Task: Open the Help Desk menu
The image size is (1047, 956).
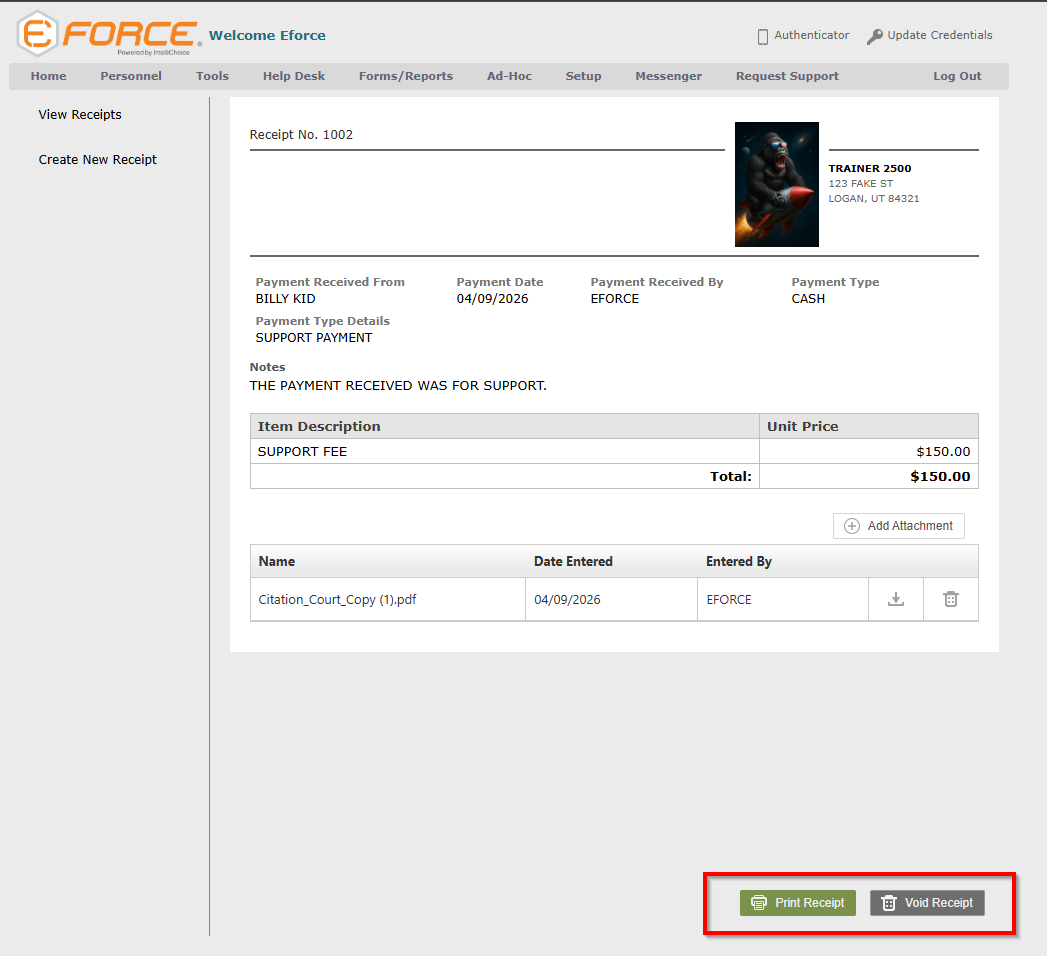Action: (294, 76)
